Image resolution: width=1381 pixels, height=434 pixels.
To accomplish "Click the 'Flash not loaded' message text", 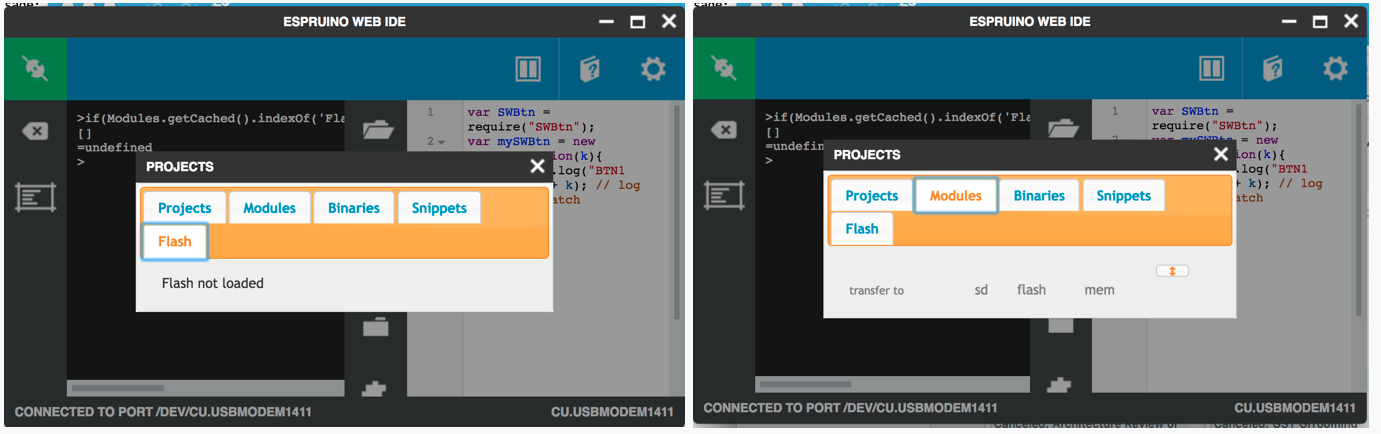I will point(213,283).
